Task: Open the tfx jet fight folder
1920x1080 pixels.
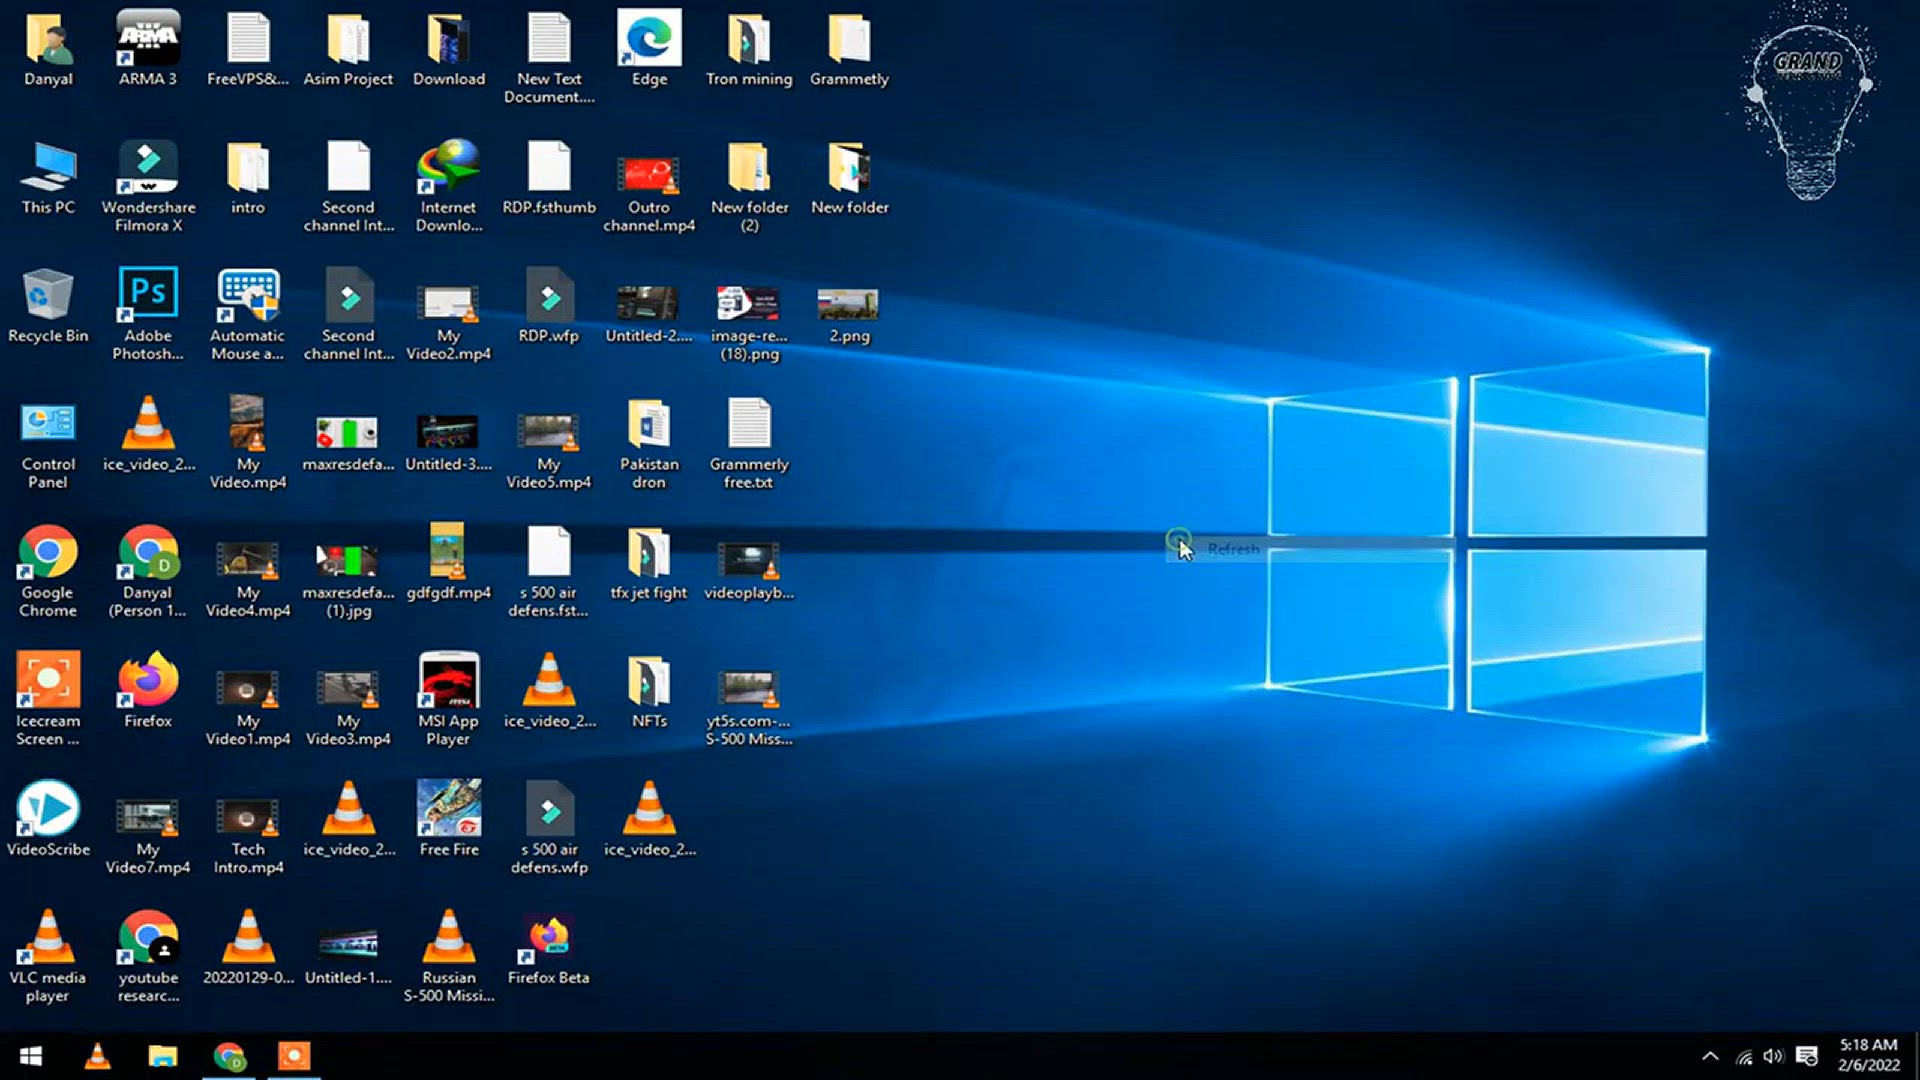Action: click(649, 563)
